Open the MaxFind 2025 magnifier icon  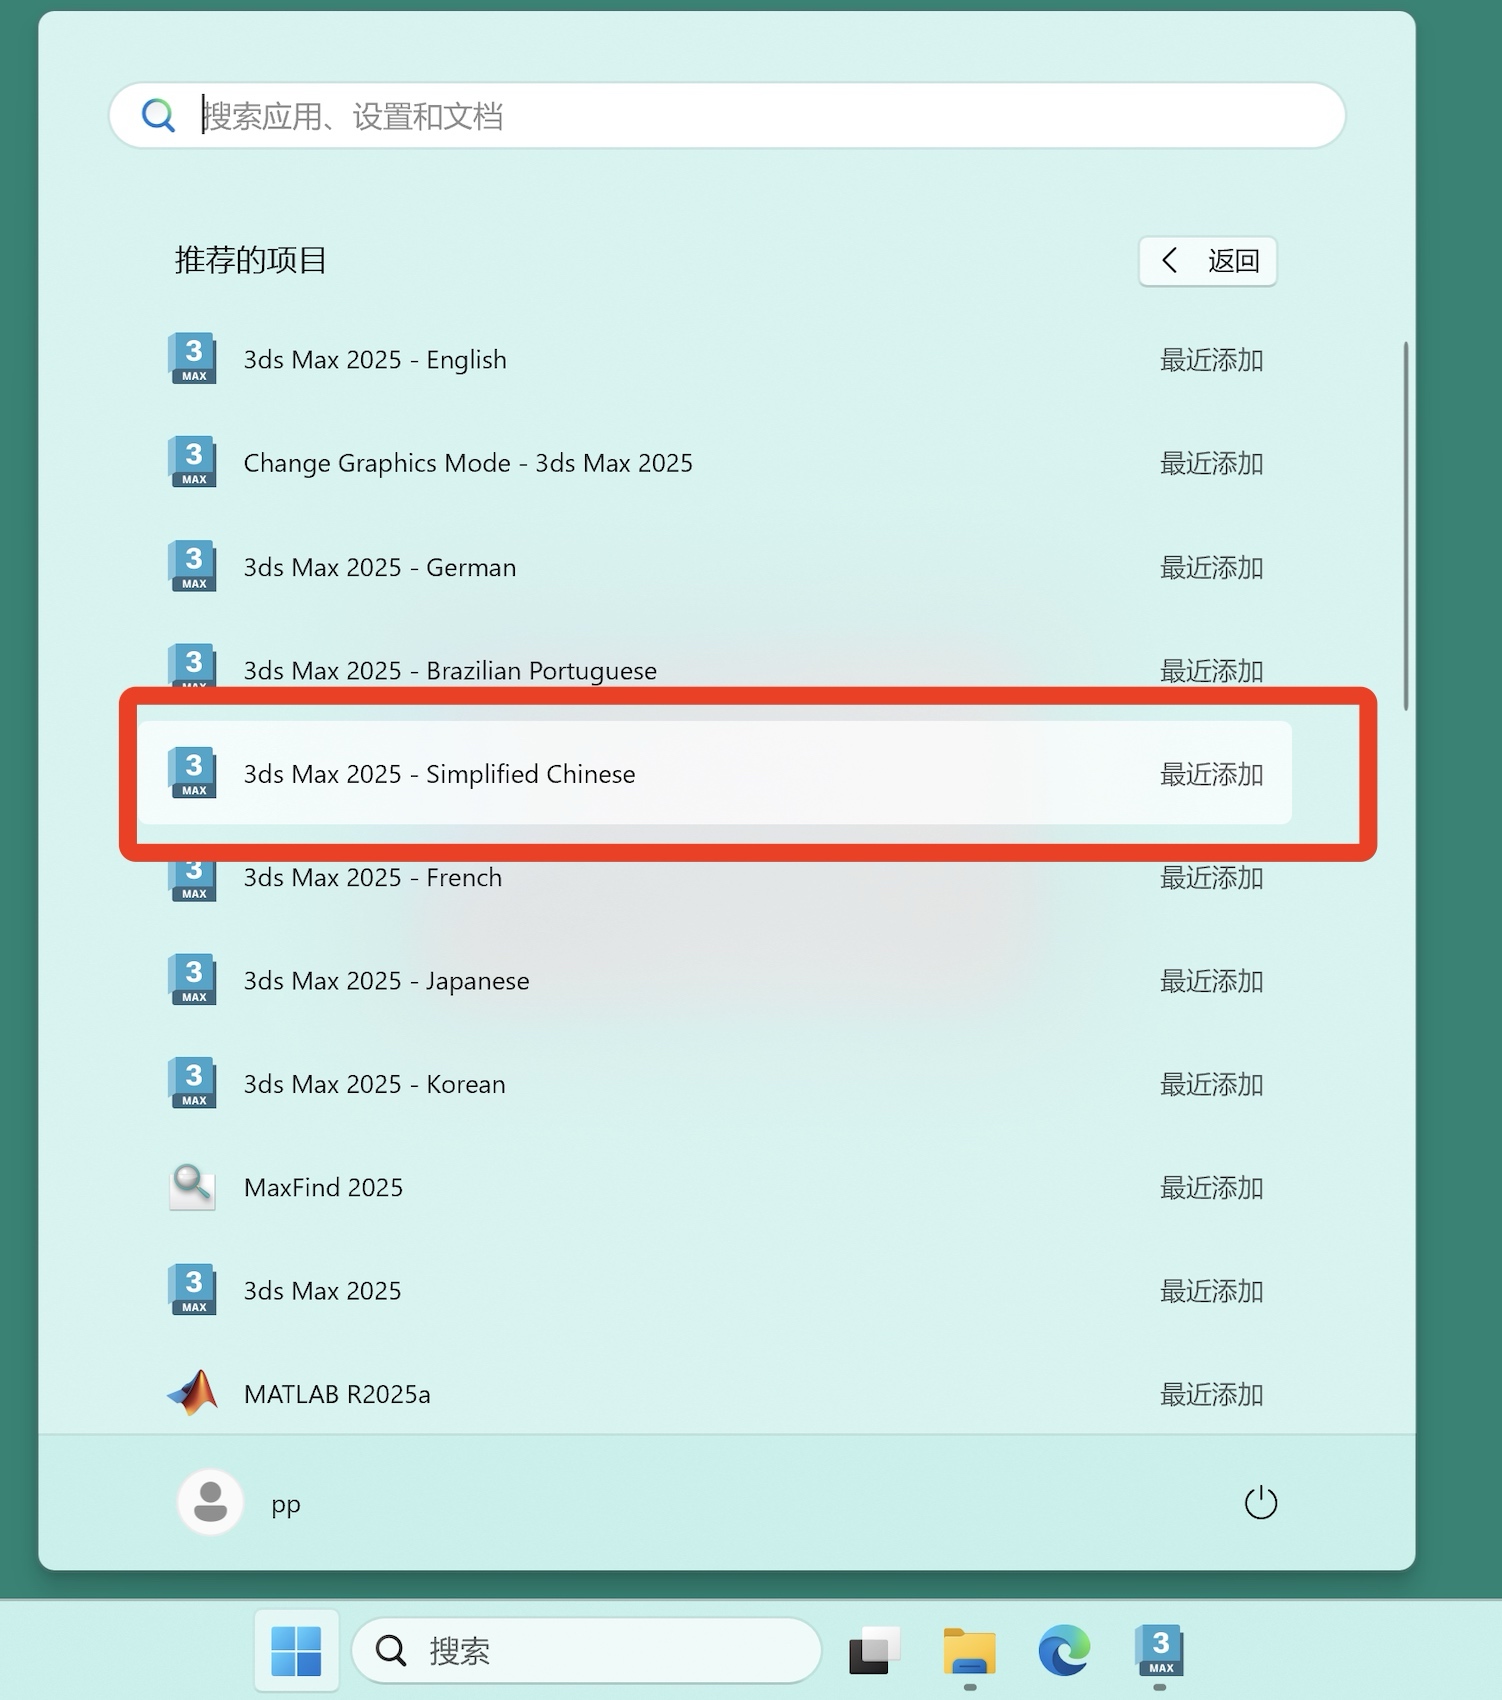193,1187
